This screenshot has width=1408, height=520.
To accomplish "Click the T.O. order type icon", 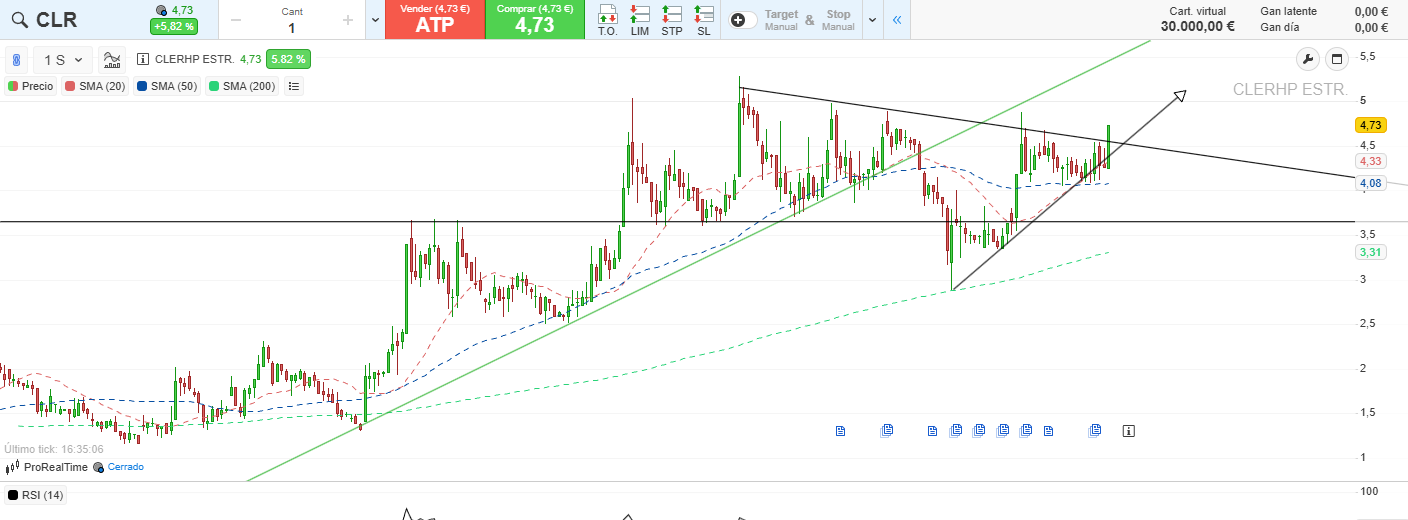I will [x=607, y=20].
